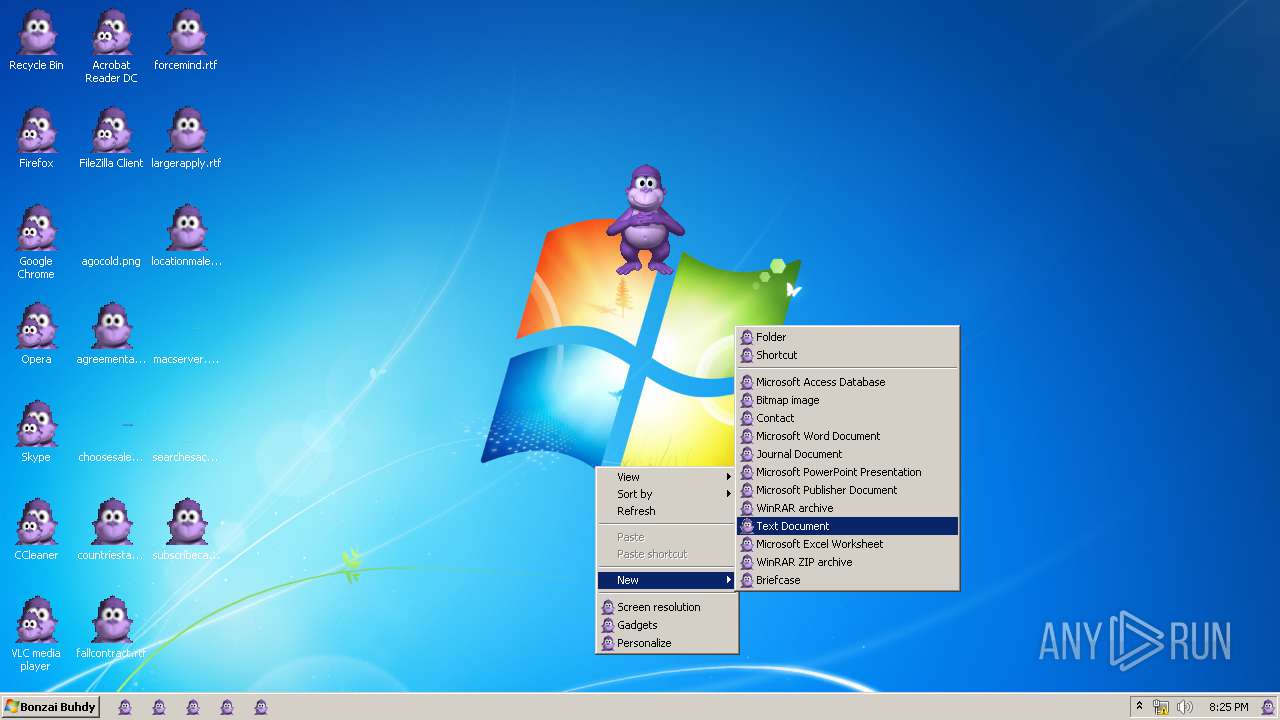The height and width of the screenshot is (720, 1280).
Task: Open the Bonzai Buhdy Start button
Action: pyautogui.click(x=50, y=707)
